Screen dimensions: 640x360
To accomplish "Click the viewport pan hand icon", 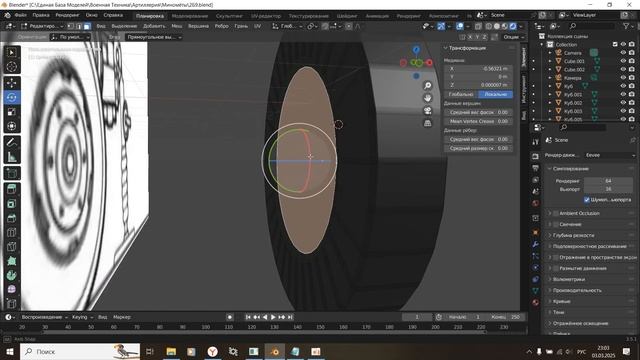I will click(x=427, y=98).
